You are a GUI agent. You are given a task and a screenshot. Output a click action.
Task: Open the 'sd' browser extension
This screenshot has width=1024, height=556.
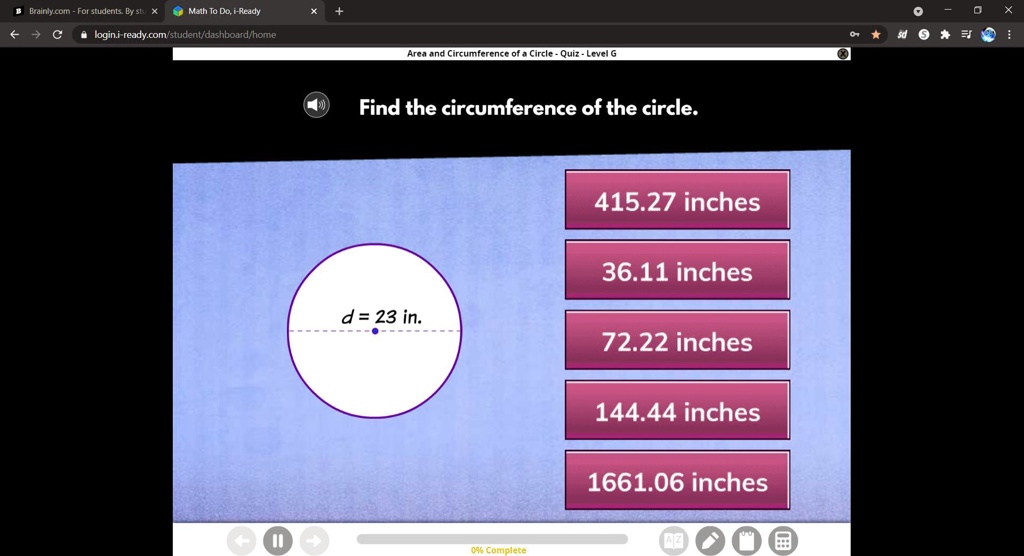902,35
